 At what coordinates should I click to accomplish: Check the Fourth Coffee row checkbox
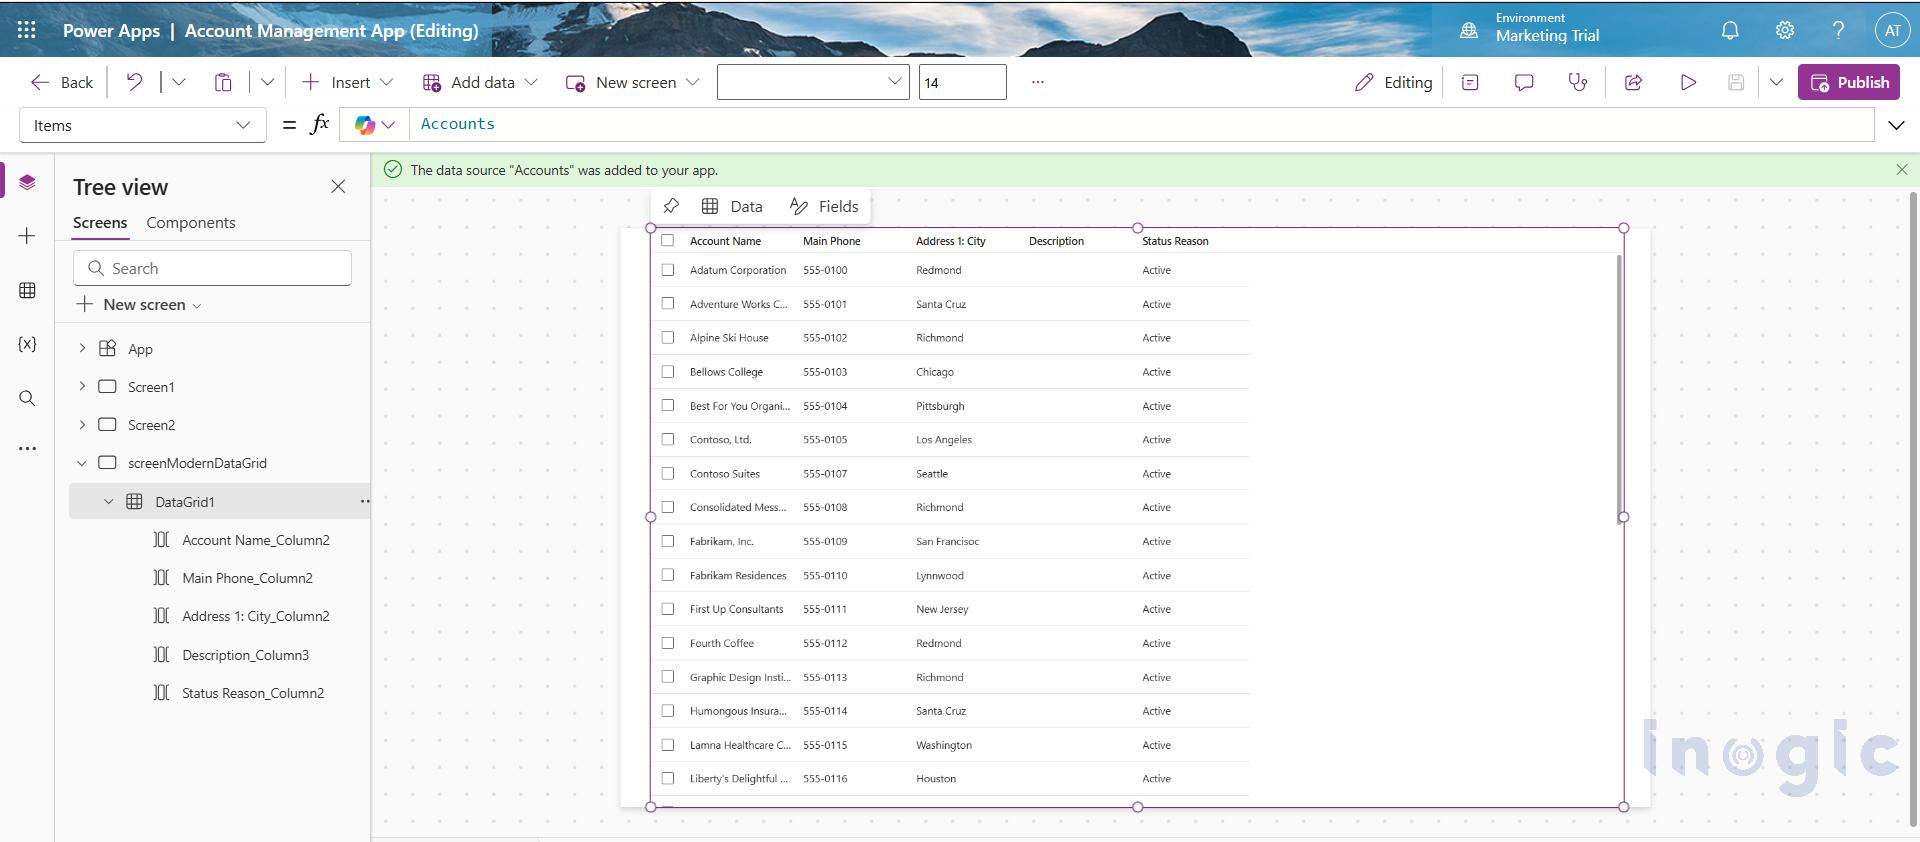(x=668, y=643)
